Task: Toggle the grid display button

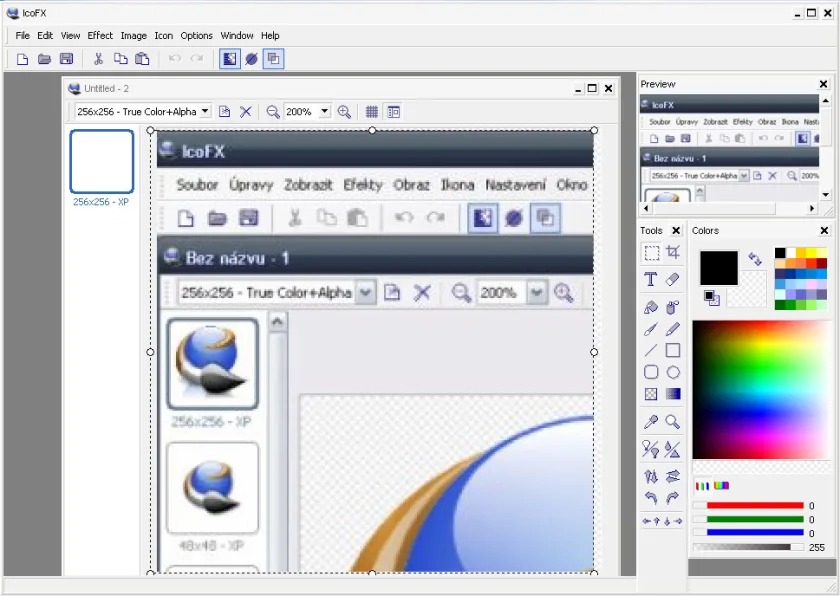Action: (x=372, y=112)
